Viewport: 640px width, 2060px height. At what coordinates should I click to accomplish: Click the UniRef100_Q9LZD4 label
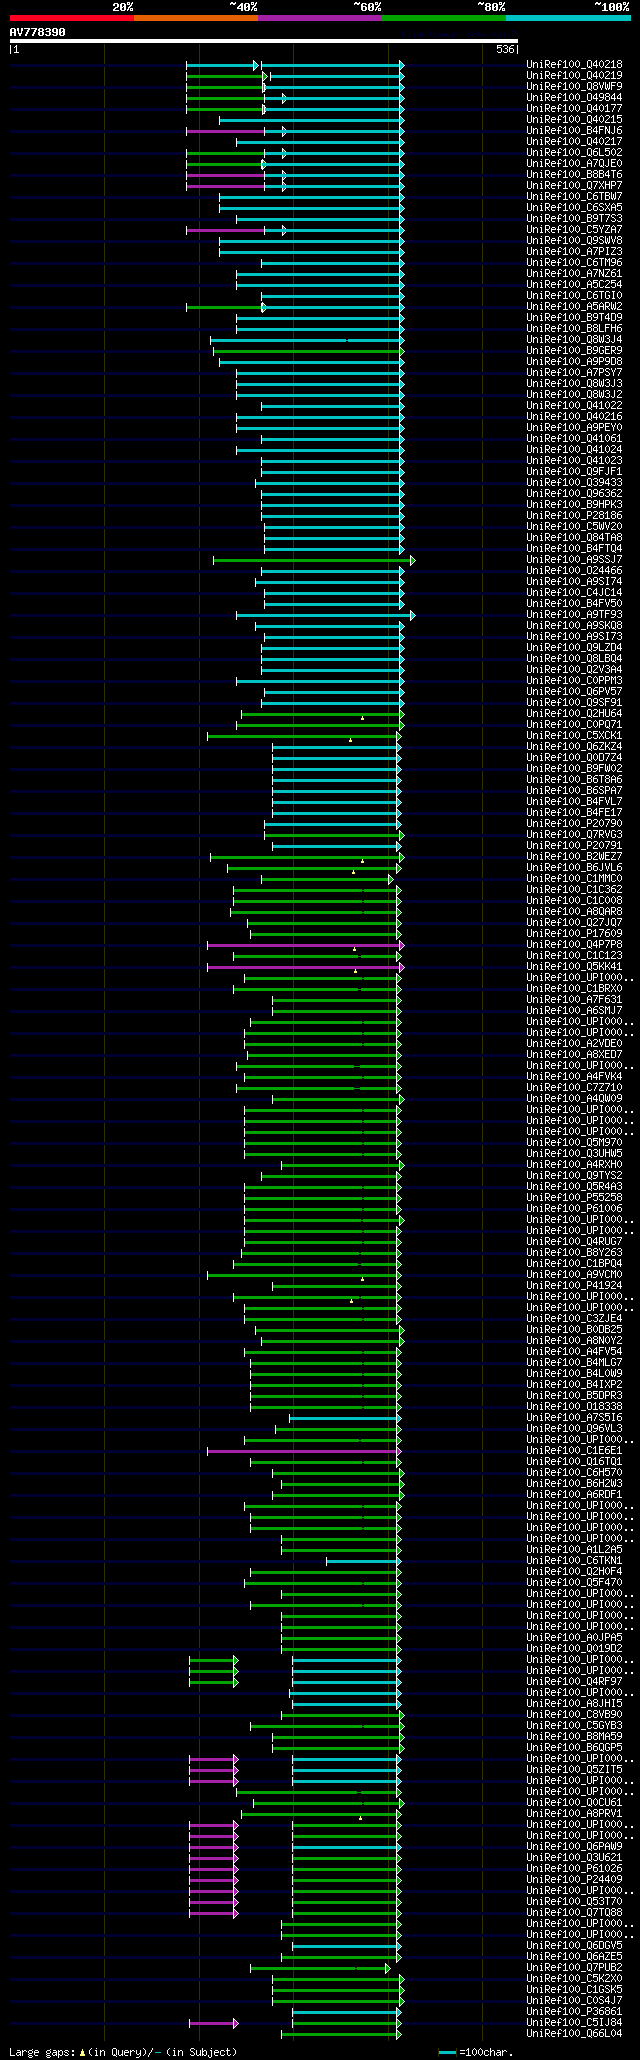point(574,647)
